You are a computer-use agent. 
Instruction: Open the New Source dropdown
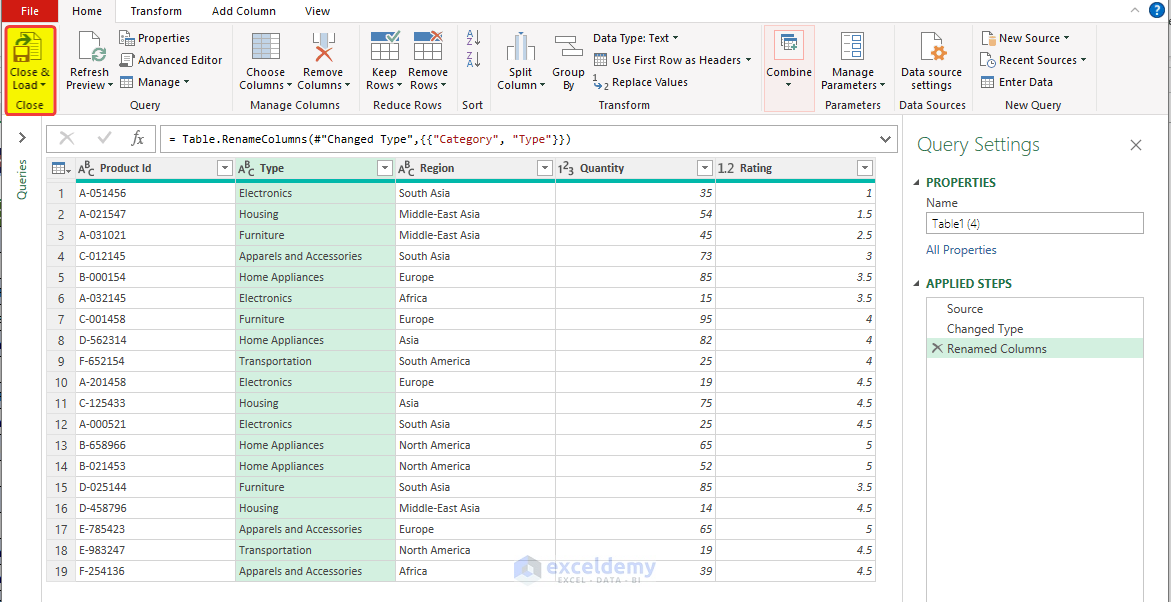(1025, 38)
